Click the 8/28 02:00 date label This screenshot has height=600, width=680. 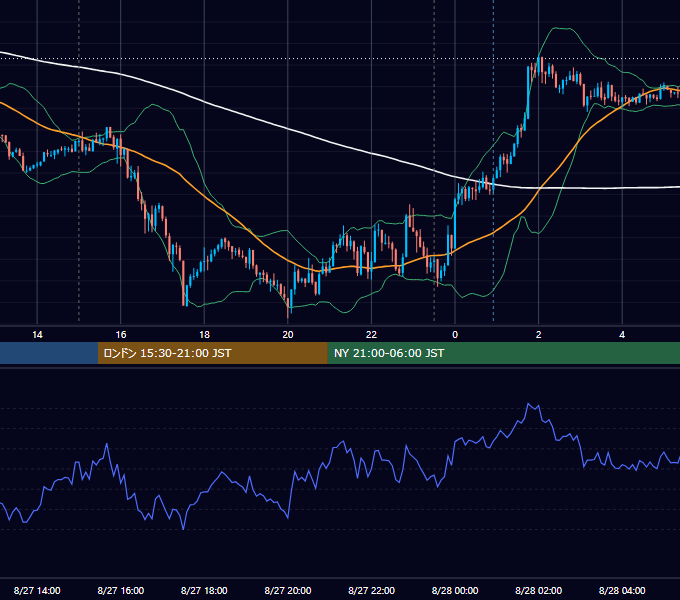pyautogui.click(x=539, y=590)
